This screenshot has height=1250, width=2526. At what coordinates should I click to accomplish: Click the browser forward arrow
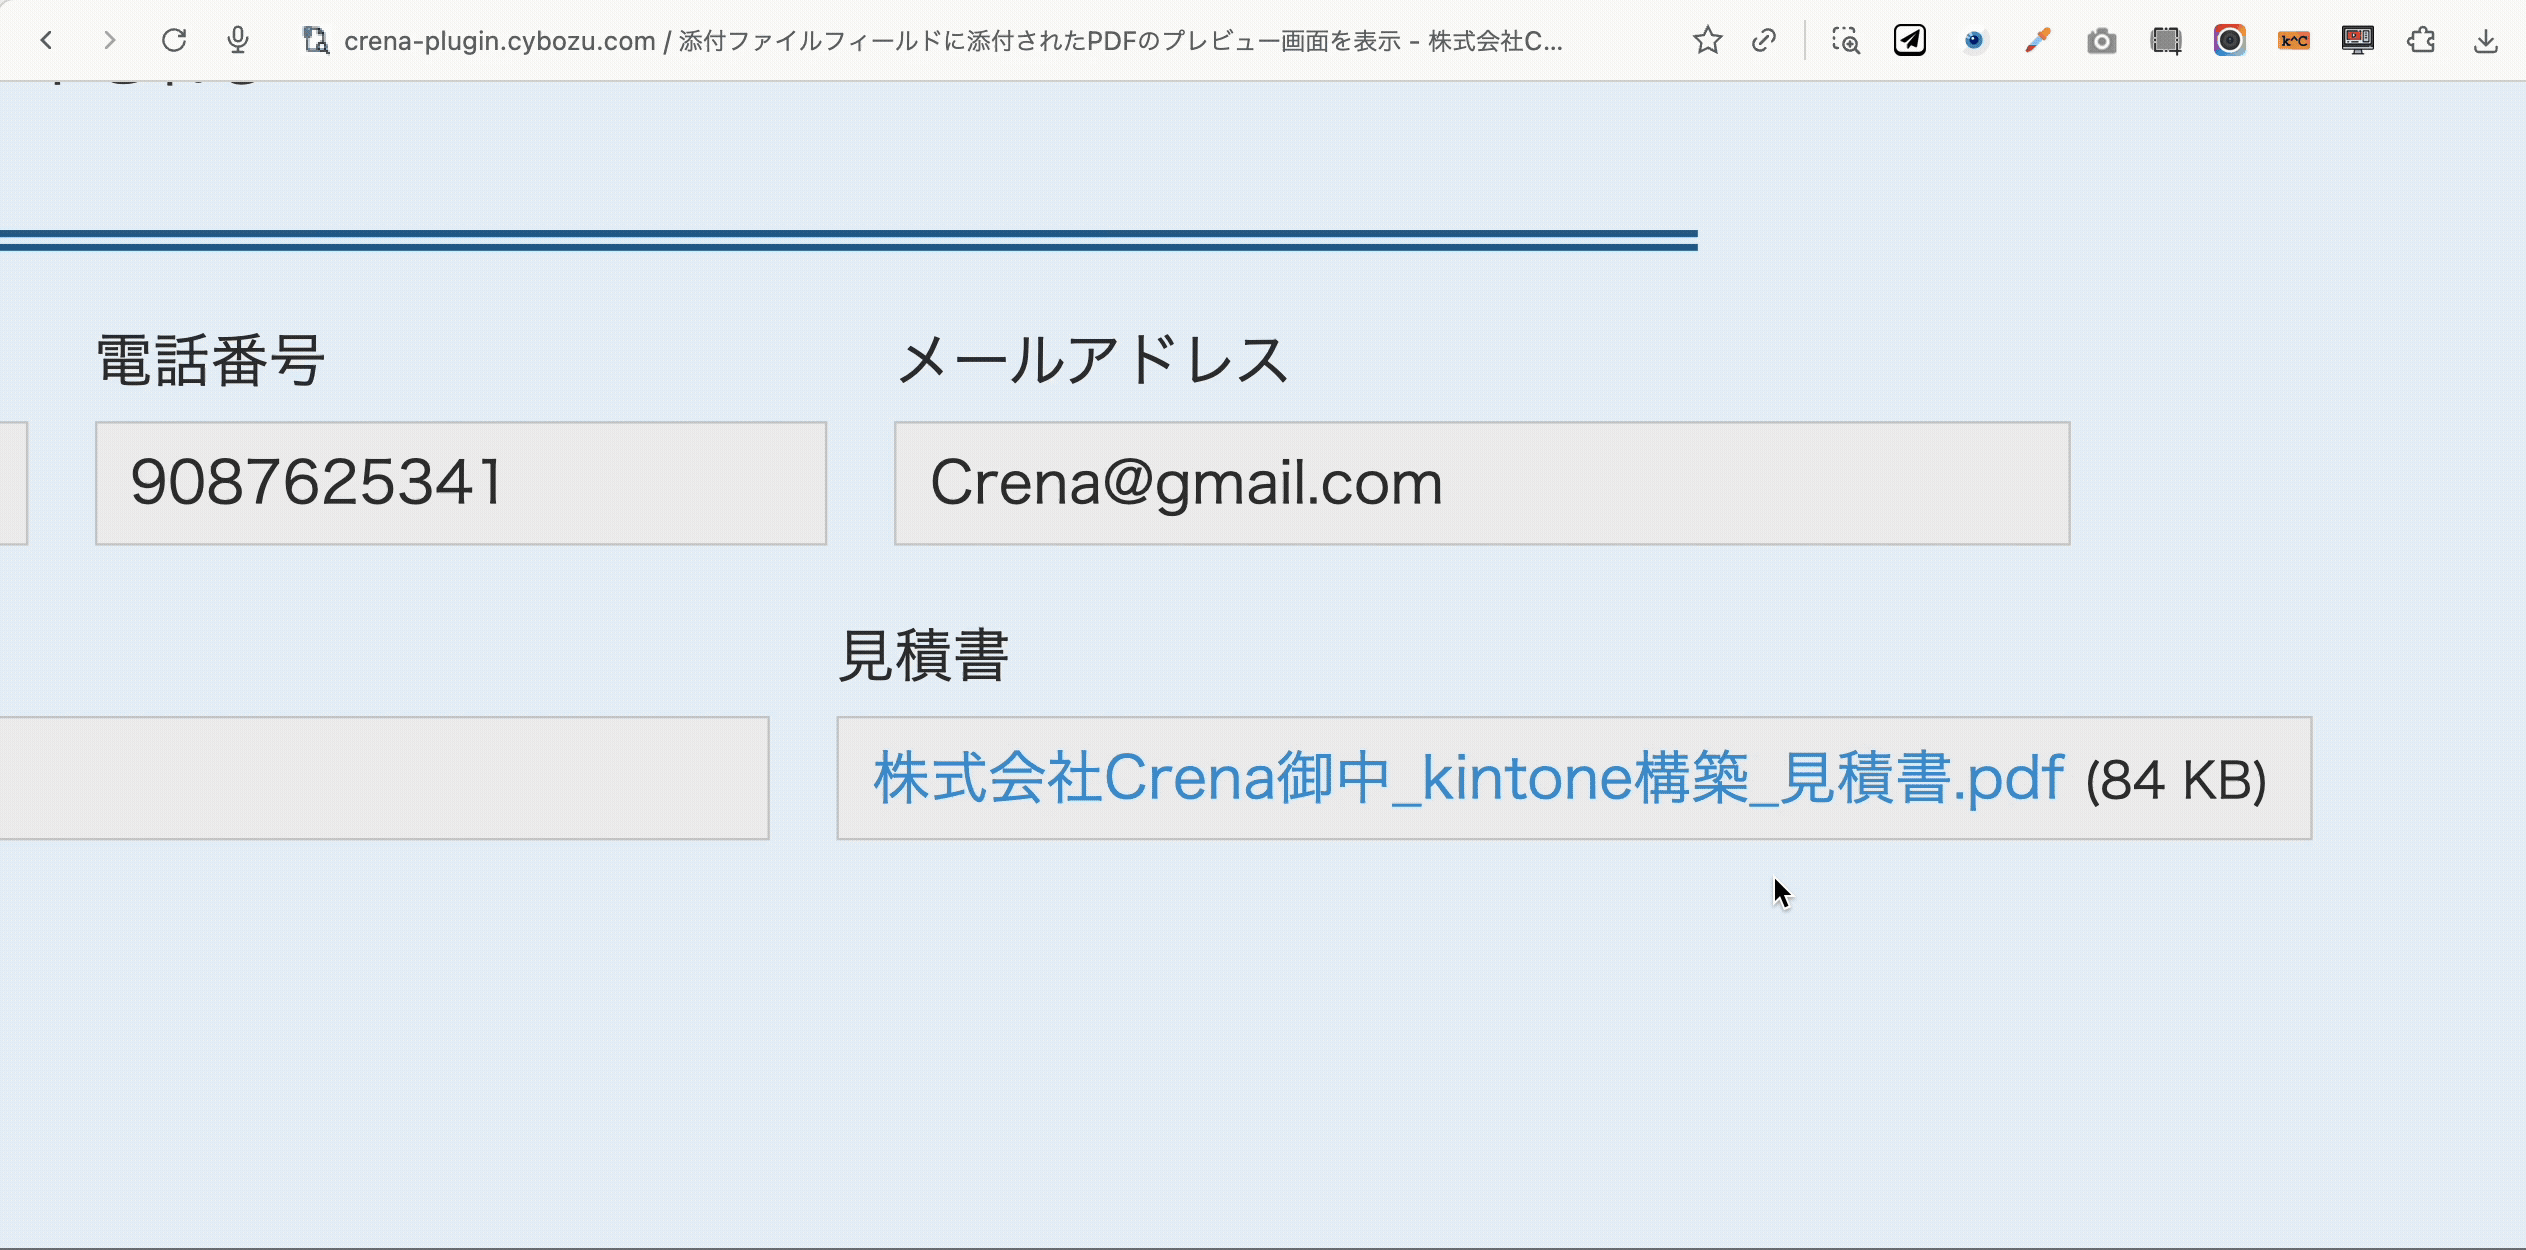(110, 41)
